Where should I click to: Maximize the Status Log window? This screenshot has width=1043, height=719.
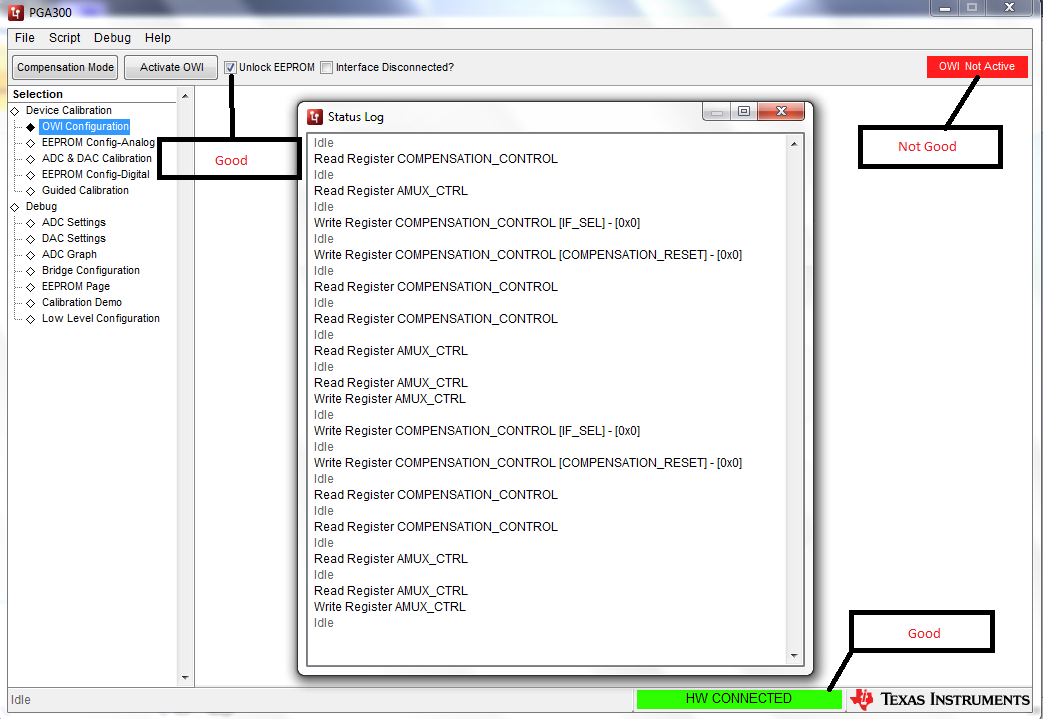pos(744,112)
